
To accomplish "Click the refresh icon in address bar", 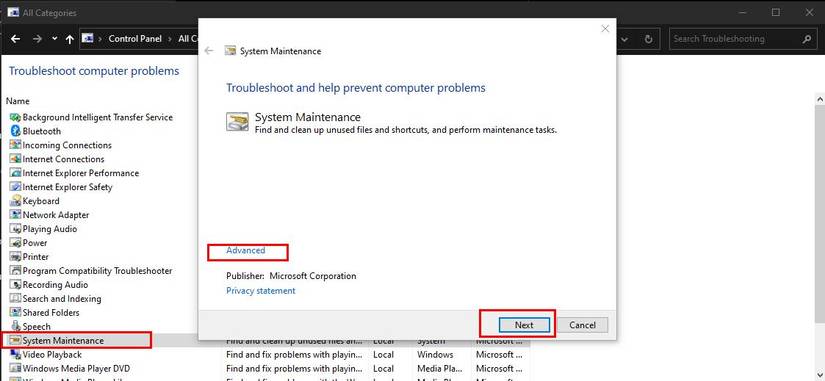I will [648, 39].
